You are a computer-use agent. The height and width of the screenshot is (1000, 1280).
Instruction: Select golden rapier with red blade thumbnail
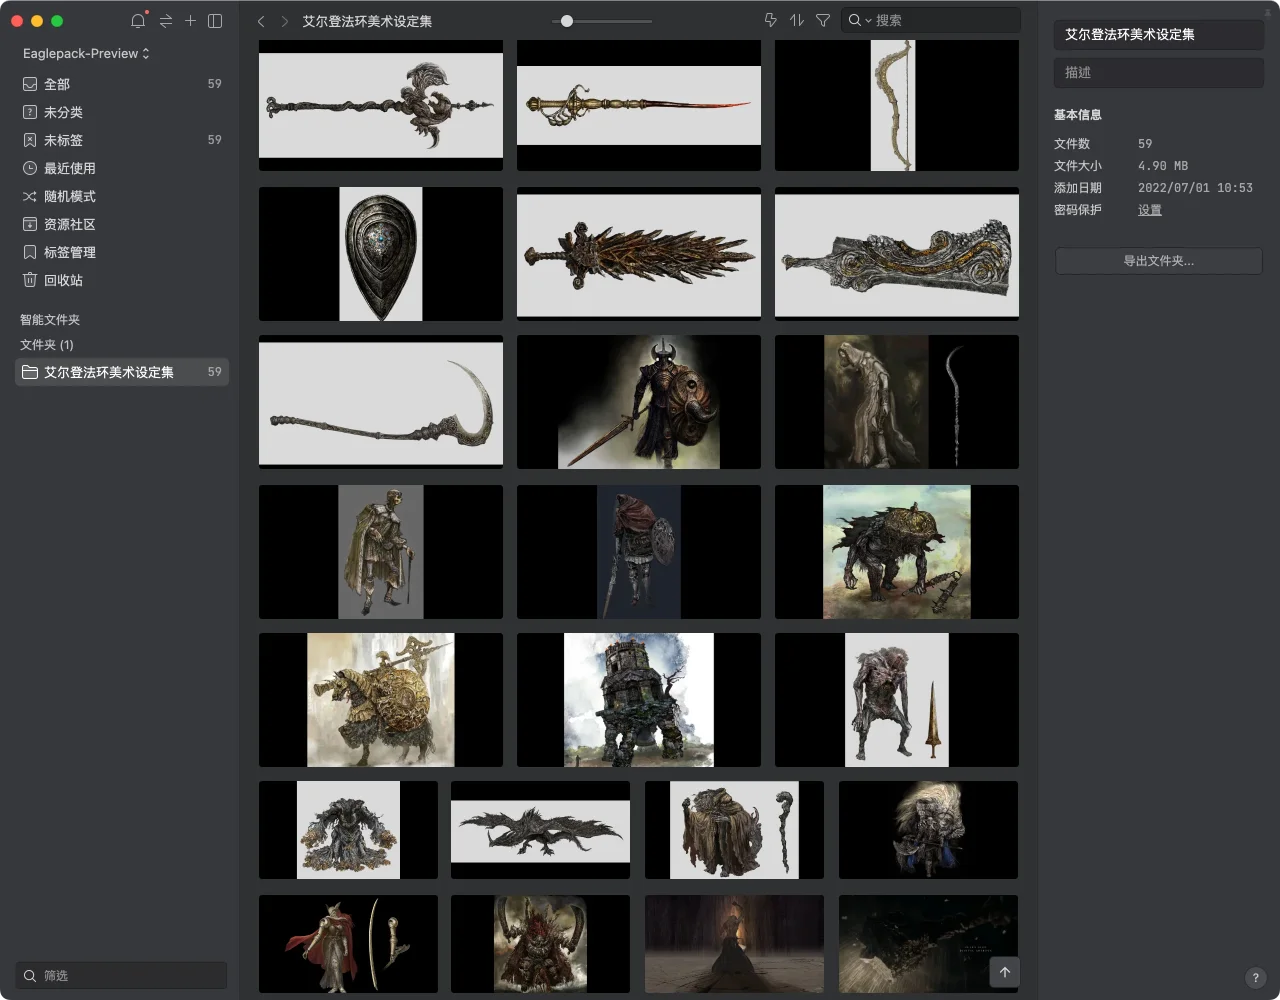click(x=639, y=105)
